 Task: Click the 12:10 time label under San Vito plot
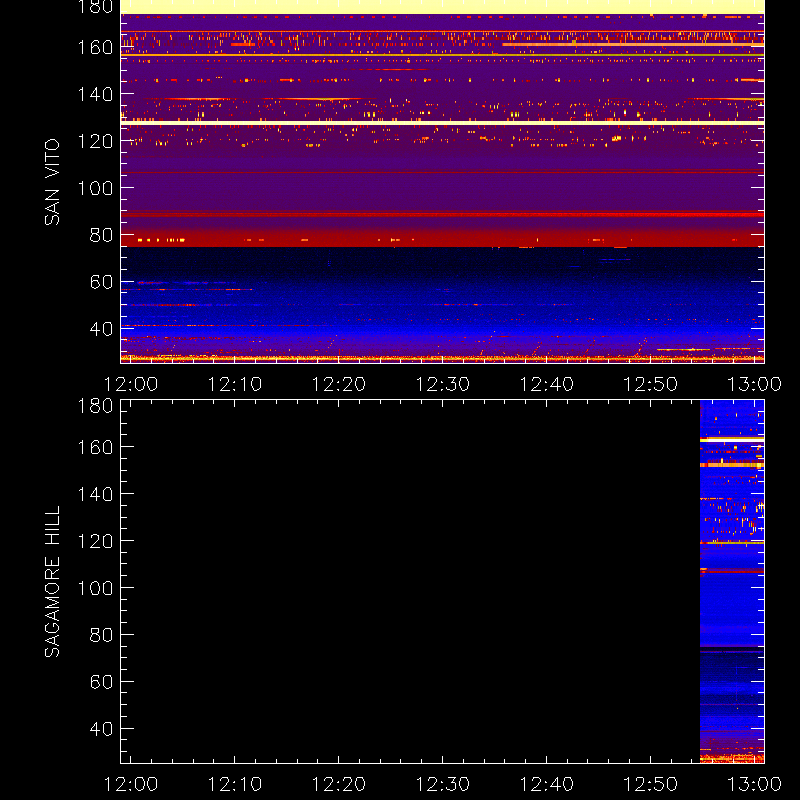pos(235,384)
